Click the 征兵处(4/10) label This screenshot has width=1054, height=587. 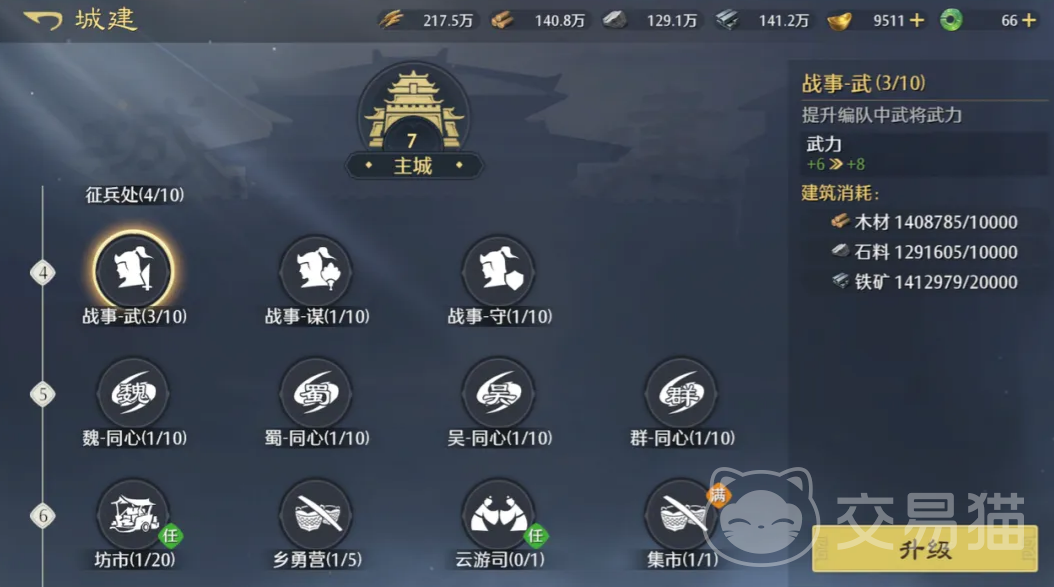[134, 195]
